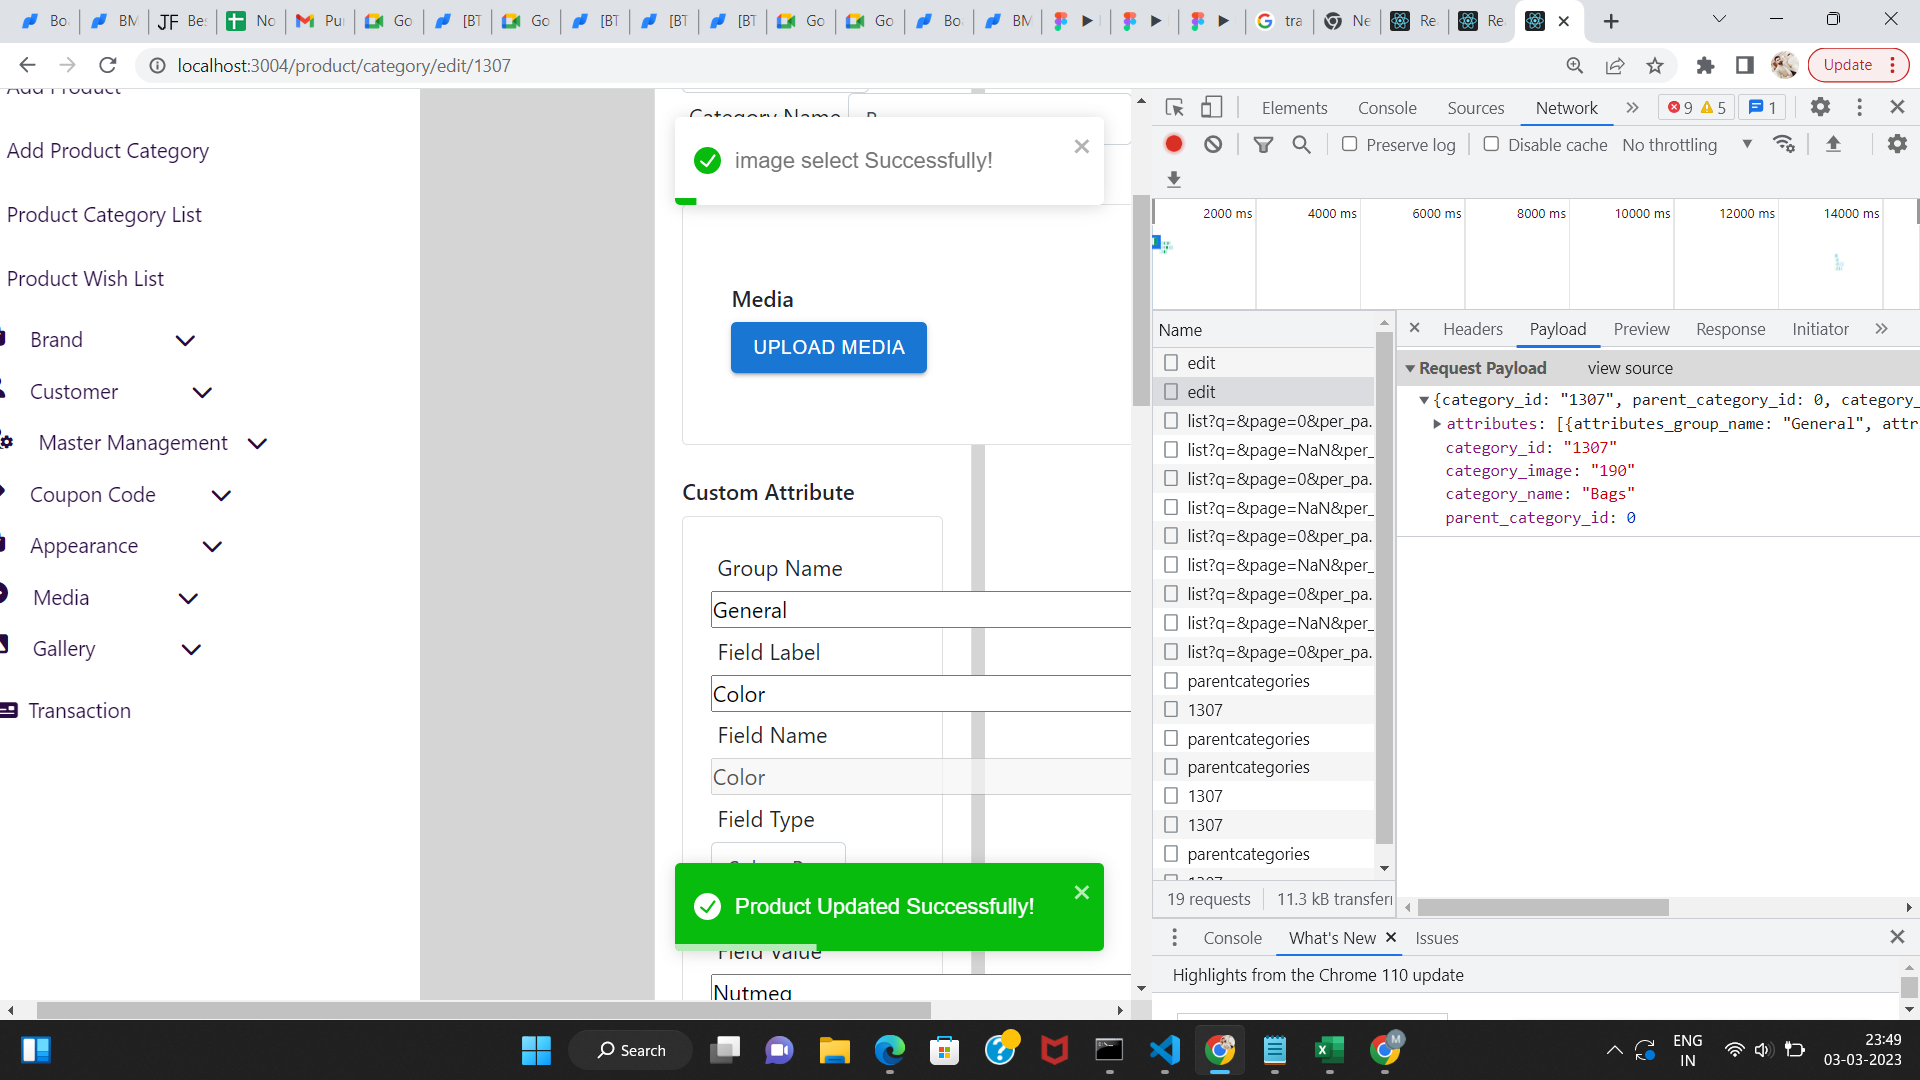Image resolution: width=1920 pixels, height=1080 pixels.
Task: Click view source link
Action: coord(1630,368)
